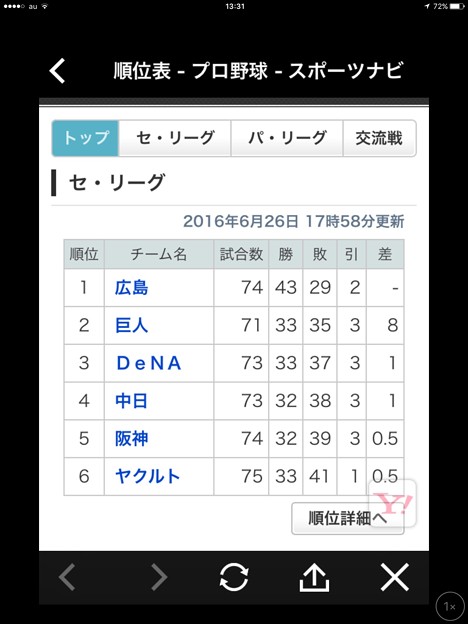Click the 順位詳細へ button

[348, 518]
